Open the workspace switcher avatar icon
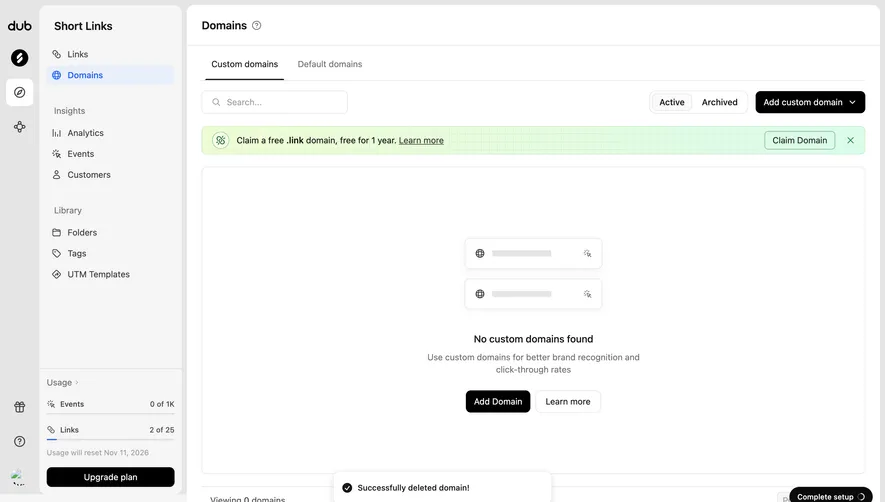This screenshot has height=502, width=885. coord(20,58)
